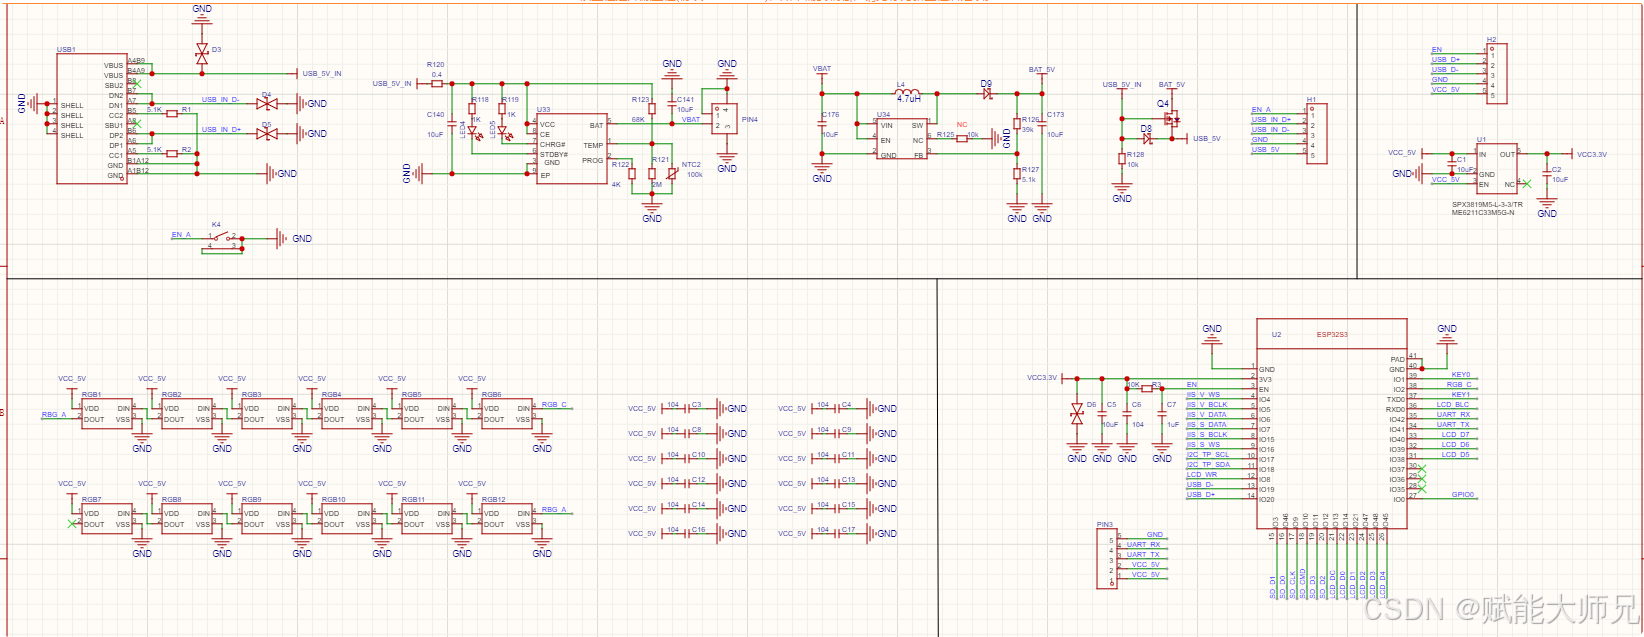
Task: Click the UART_RX label on PIN3
Action: (x=1143, y=545)
